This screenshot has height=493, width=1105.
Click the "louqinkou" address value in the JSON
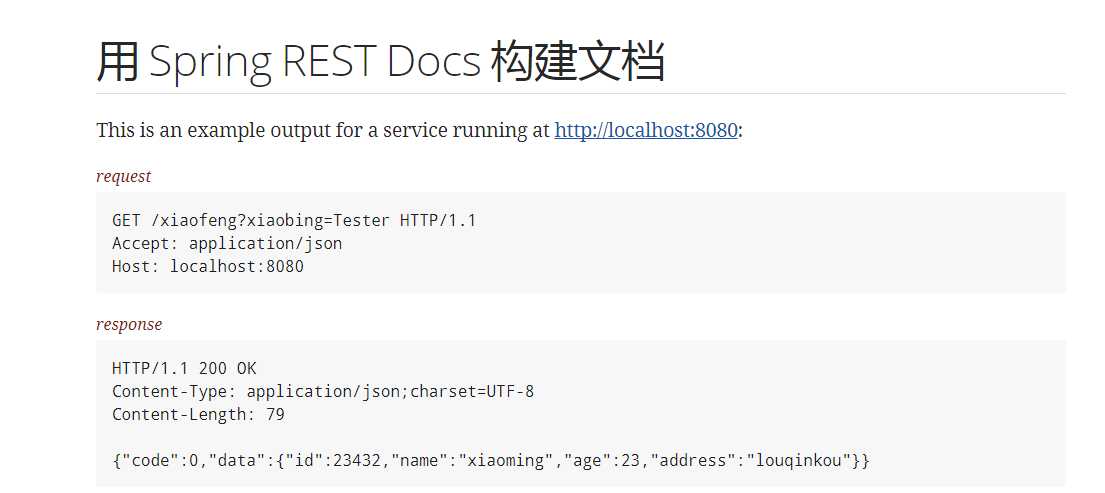coord(799,461)
